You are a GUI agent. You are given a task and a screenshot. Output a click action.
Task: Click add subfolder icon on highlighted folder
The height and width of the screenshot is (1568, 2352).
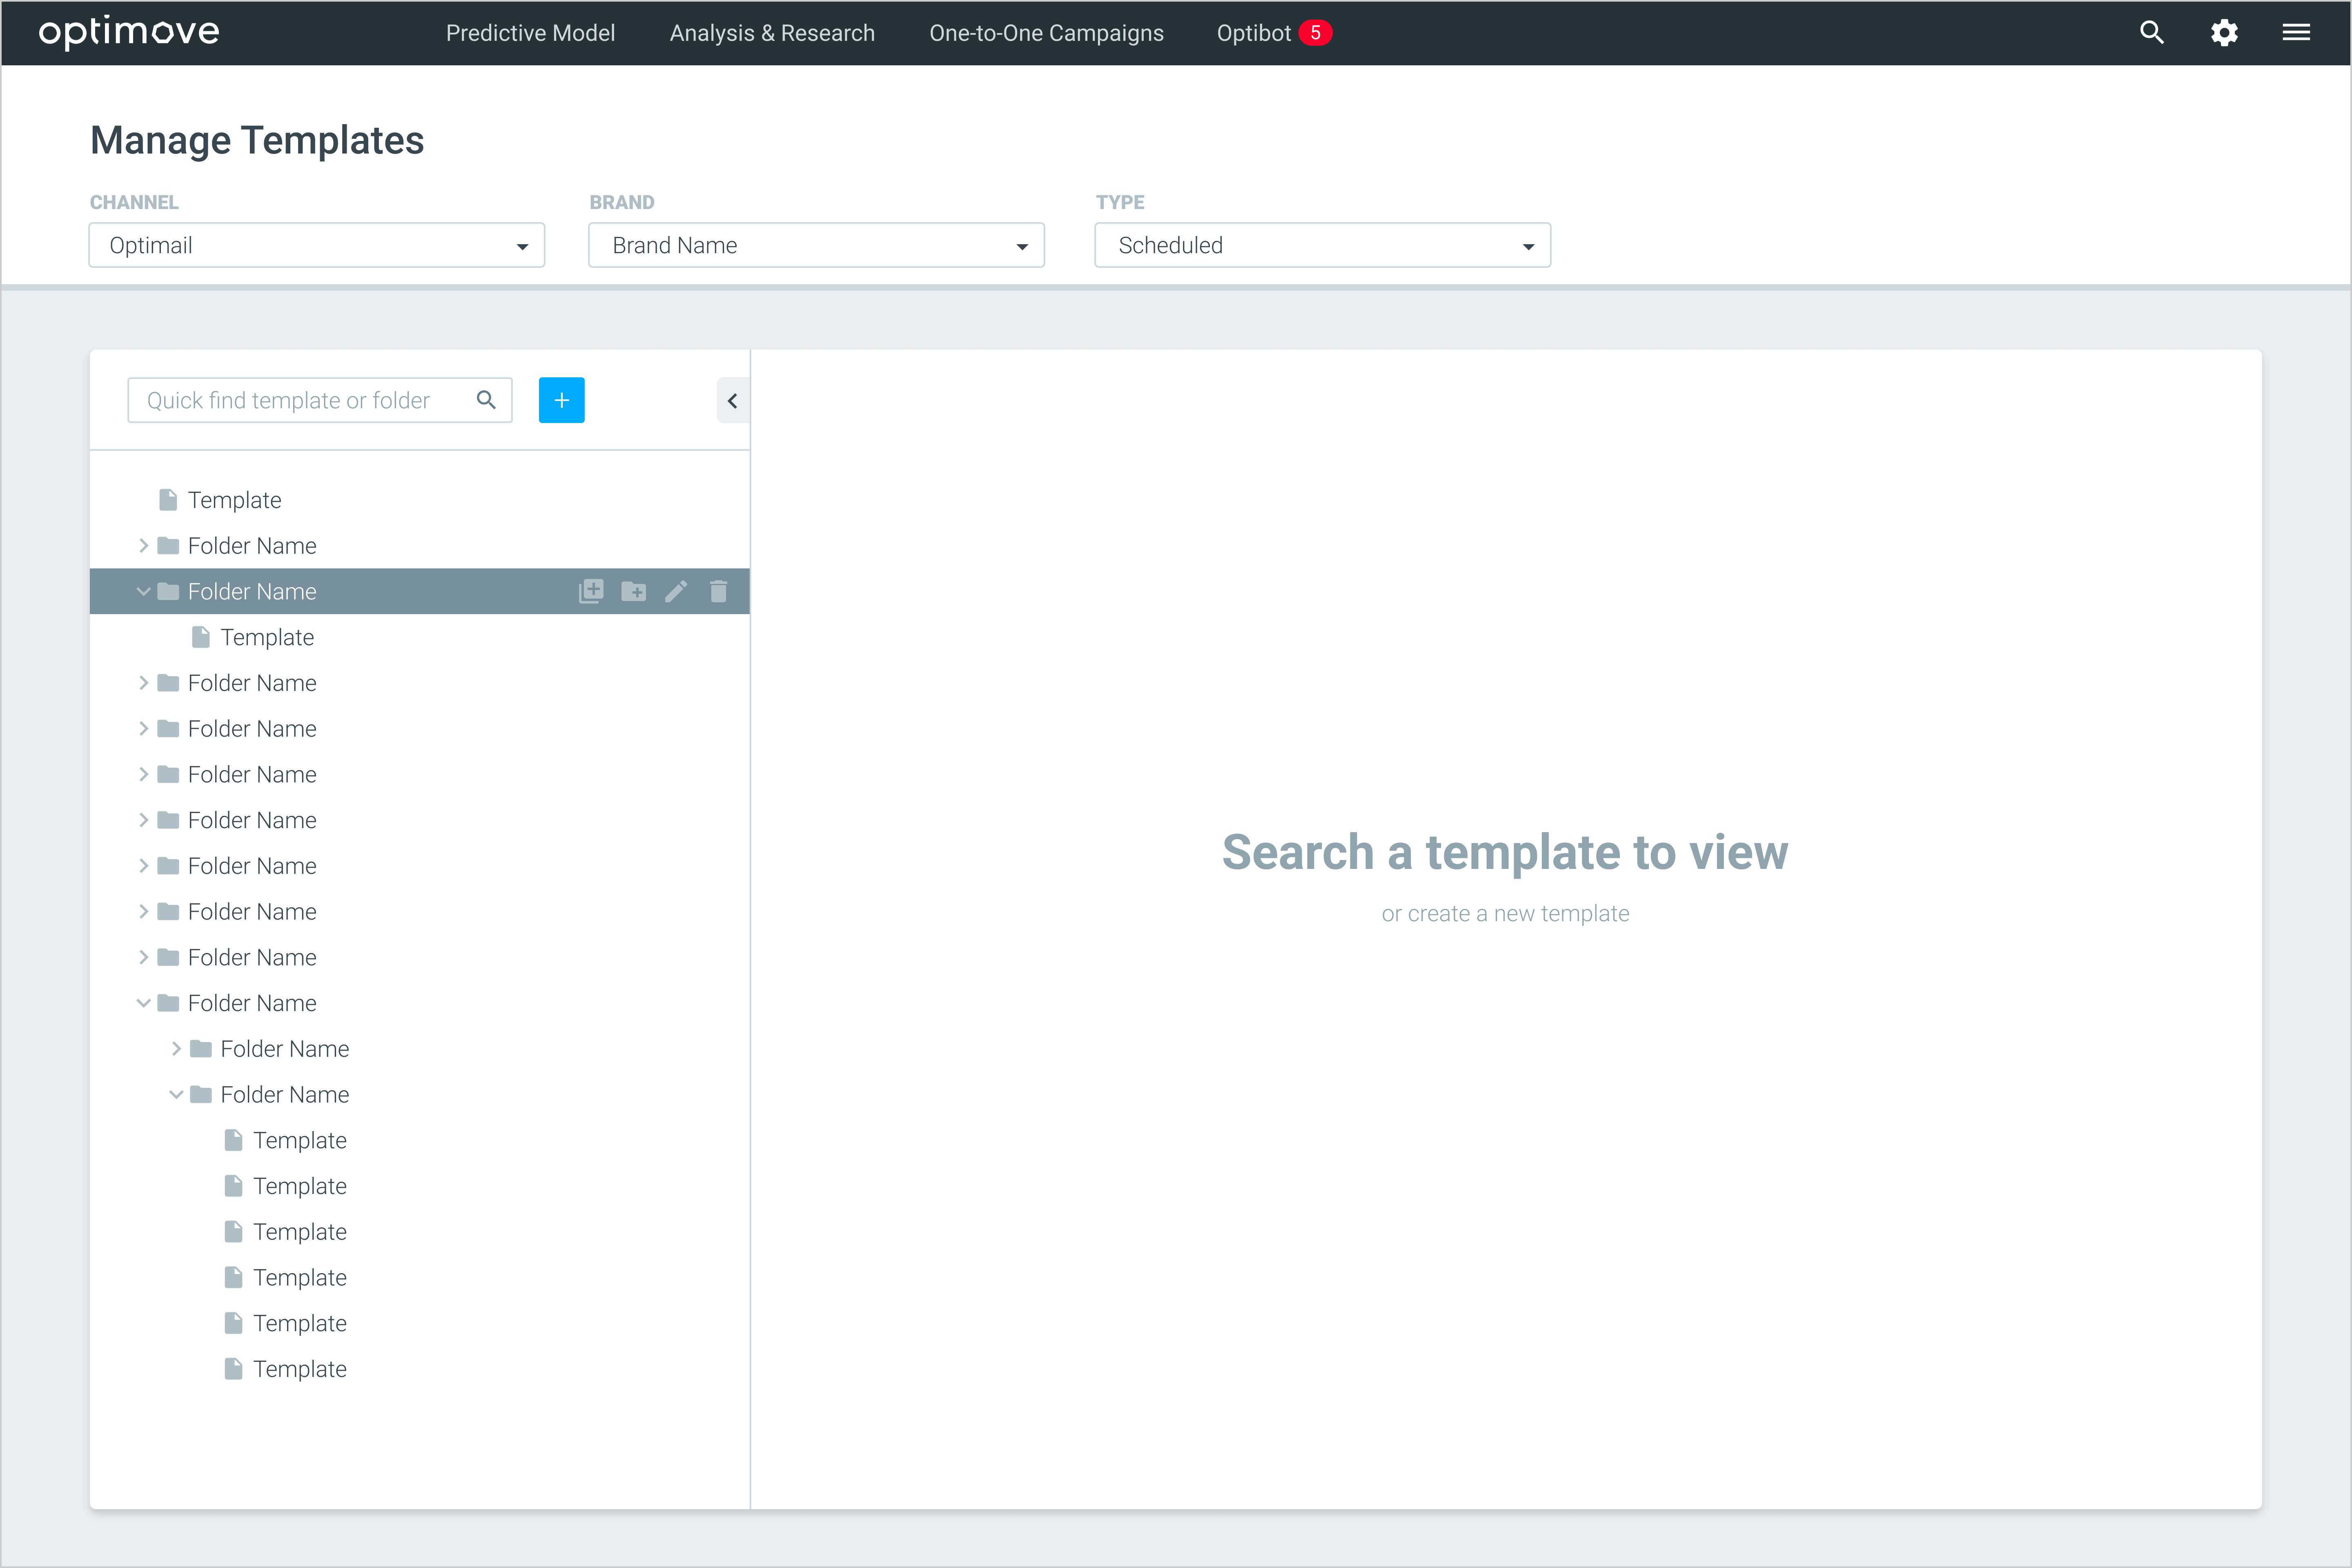[x=633, y=592]
